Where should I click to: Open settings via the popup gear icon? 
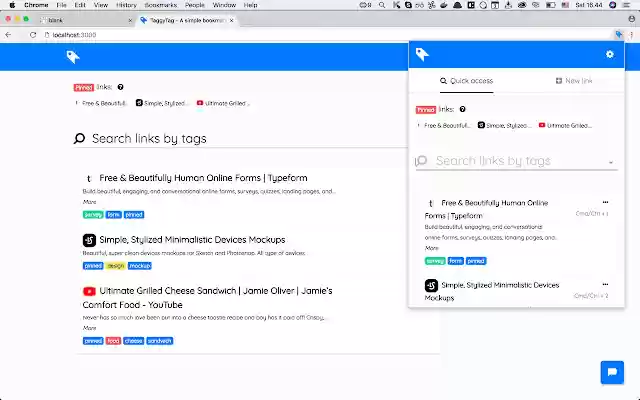click(x=610, y=54)
